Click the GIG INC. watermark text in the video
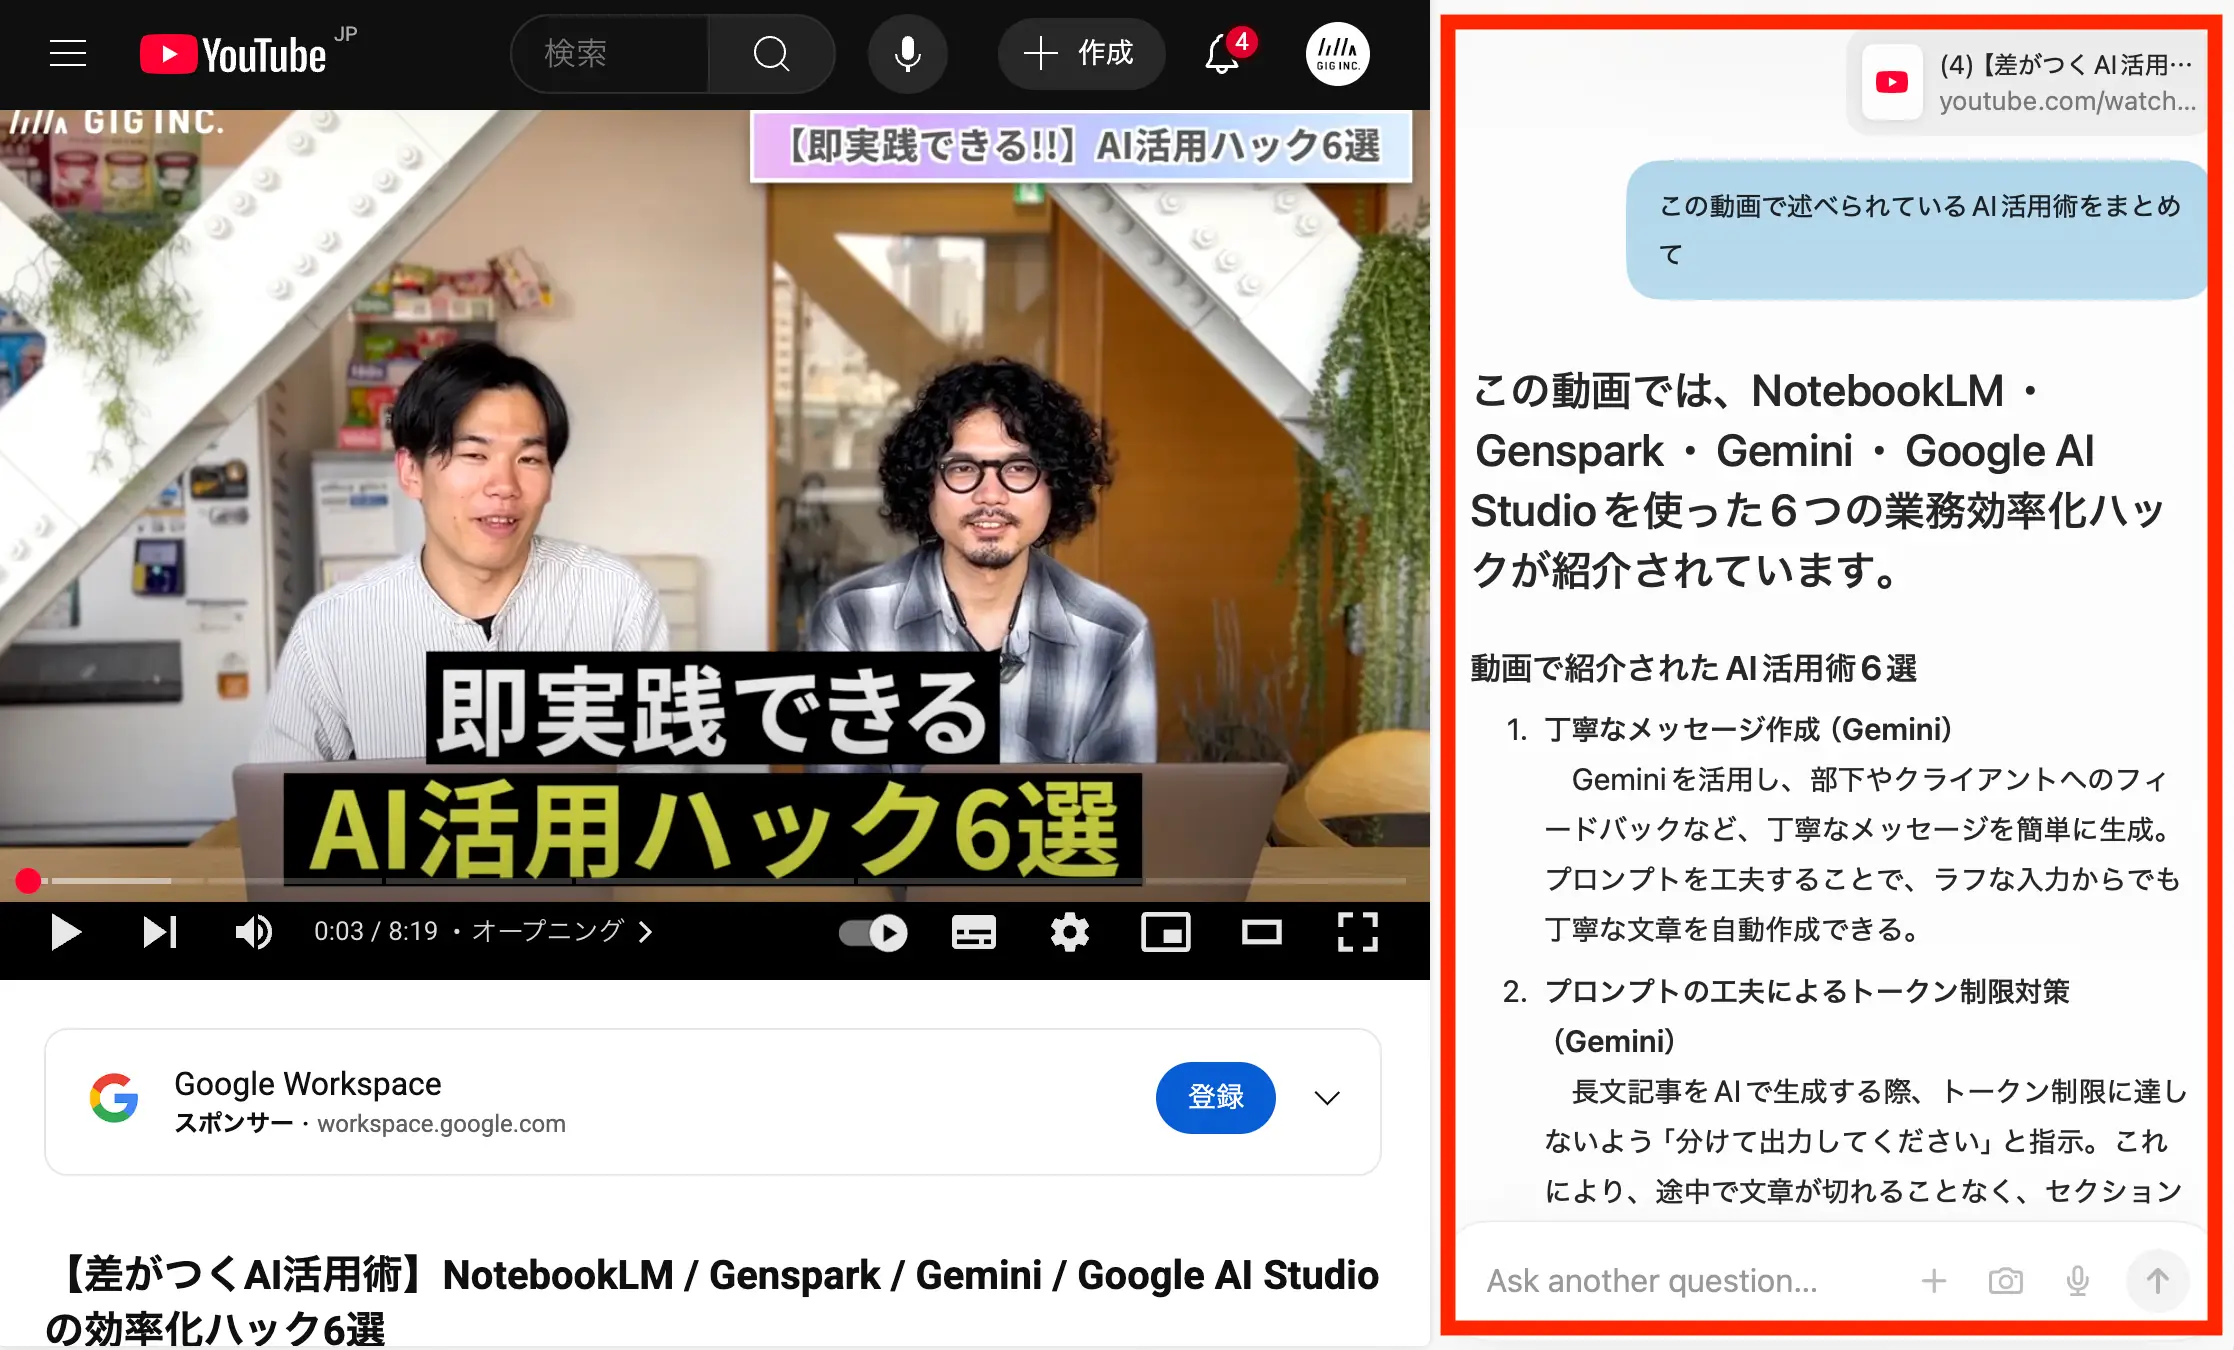2234x1350 pixels. pyautogui.click(x=117, y=122)
